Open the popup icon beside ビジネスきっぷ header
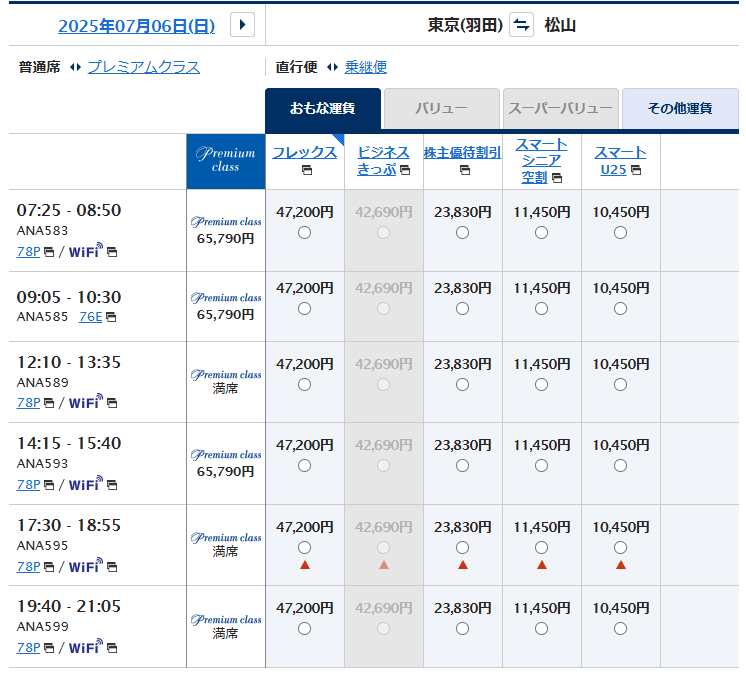The image size is (746, 678). 405,170
